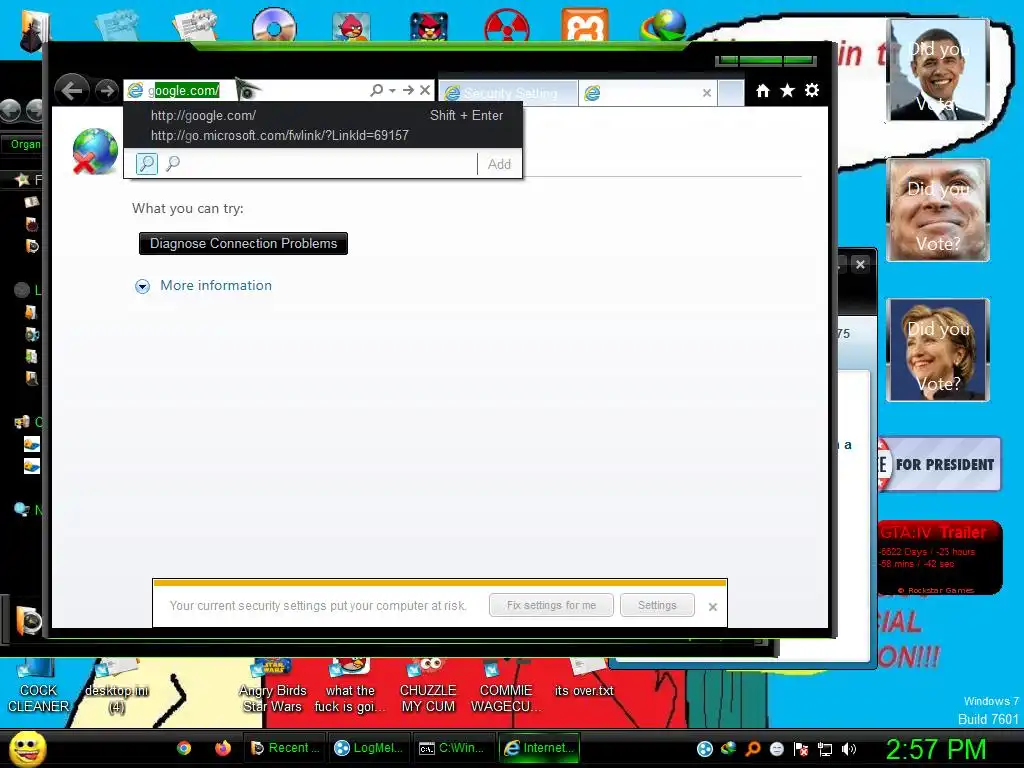Click the Internet Explorer taskbar button

point(539,748)
